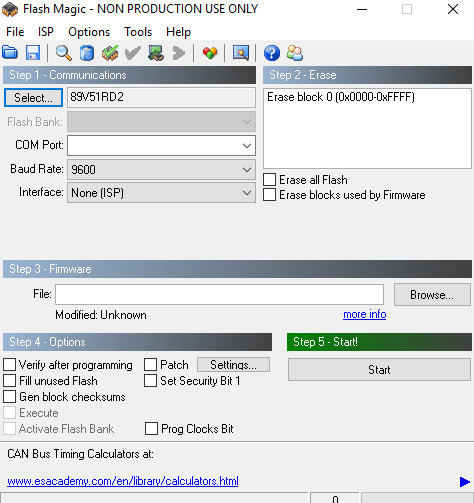
Task: Click the 89V51RD2 device name field
Action: [161, 97]
